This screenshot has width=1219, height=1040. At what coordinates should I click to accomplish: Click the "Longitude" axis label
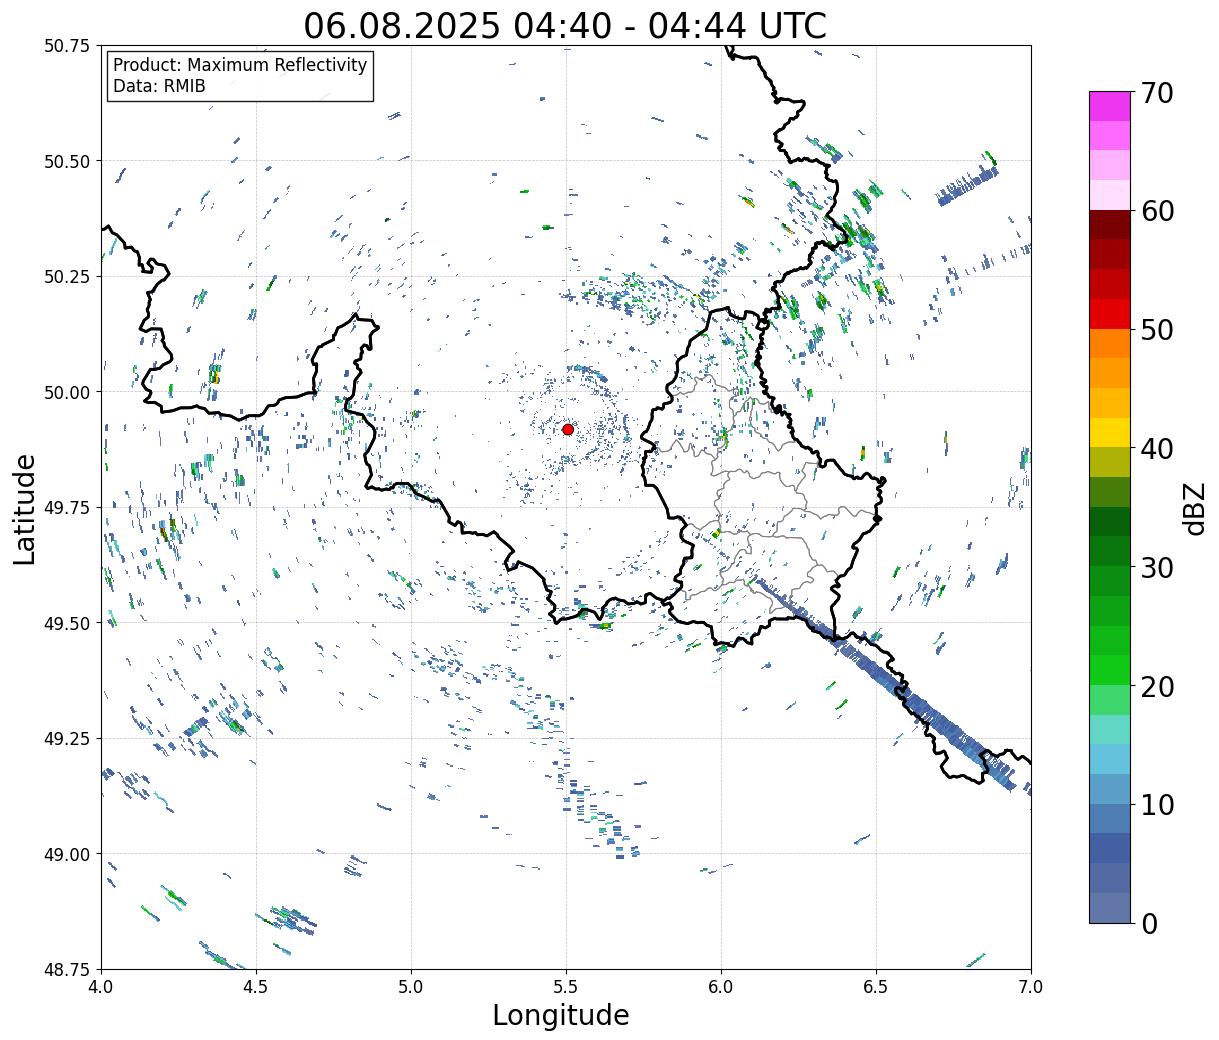coord(561,1015)
